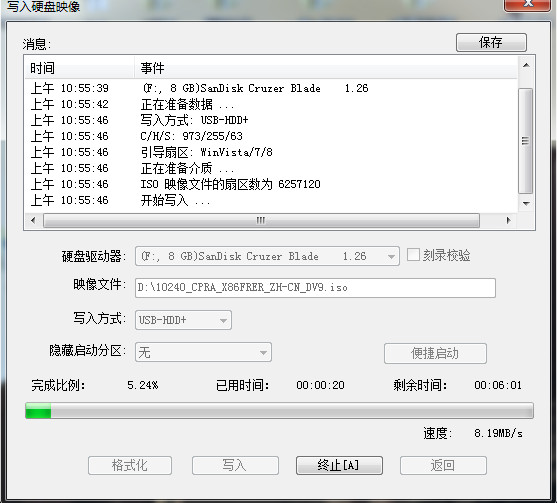Click the scroll right arrow in message list
This screenshot has height=503, width=557.
click(508, 220)
